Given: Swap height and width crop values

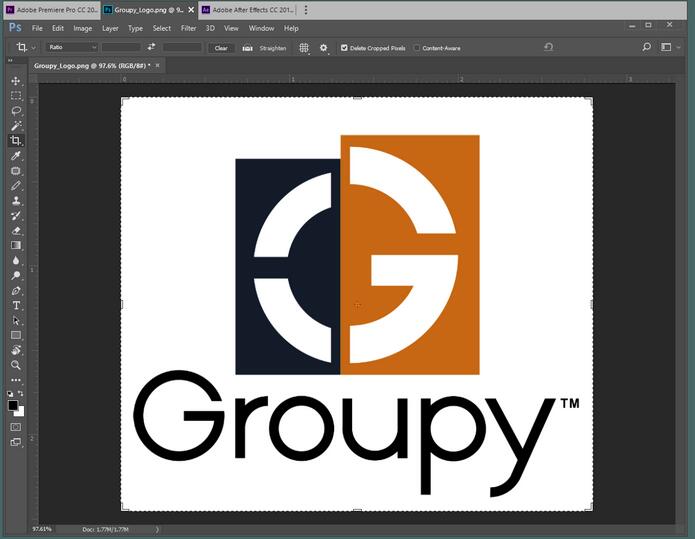Looking at the screenshot, I should click(152, 47).
